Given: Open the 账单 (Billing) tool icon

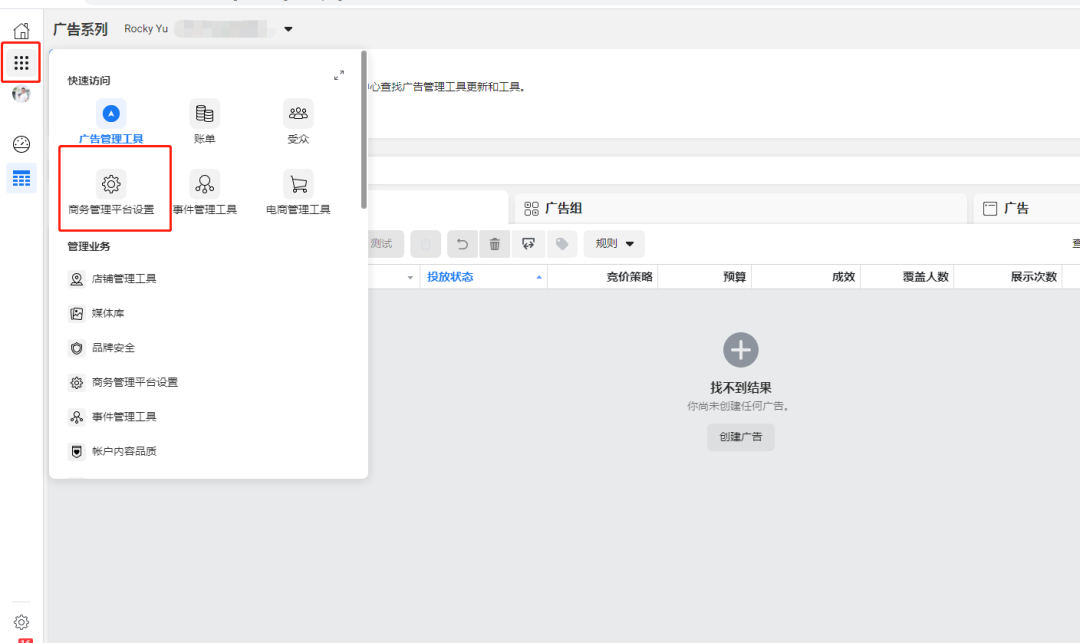Looking at the screenshot, I should (204, 113).
